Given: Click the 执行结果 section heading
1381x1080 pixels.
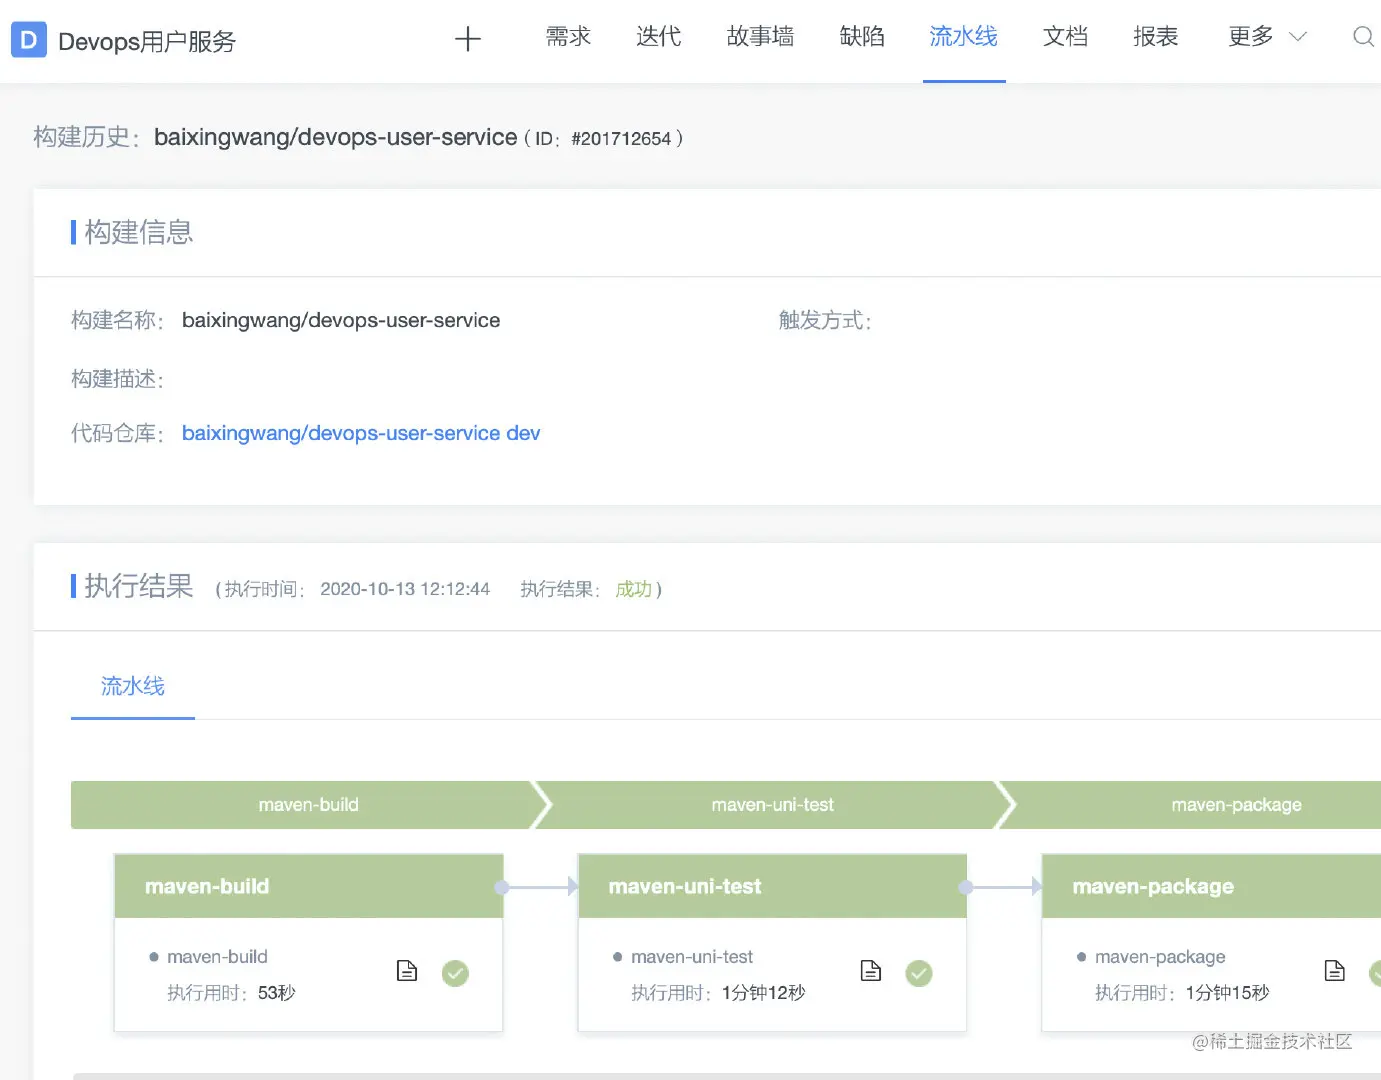Looking at the screenshot, I should 138,586.
